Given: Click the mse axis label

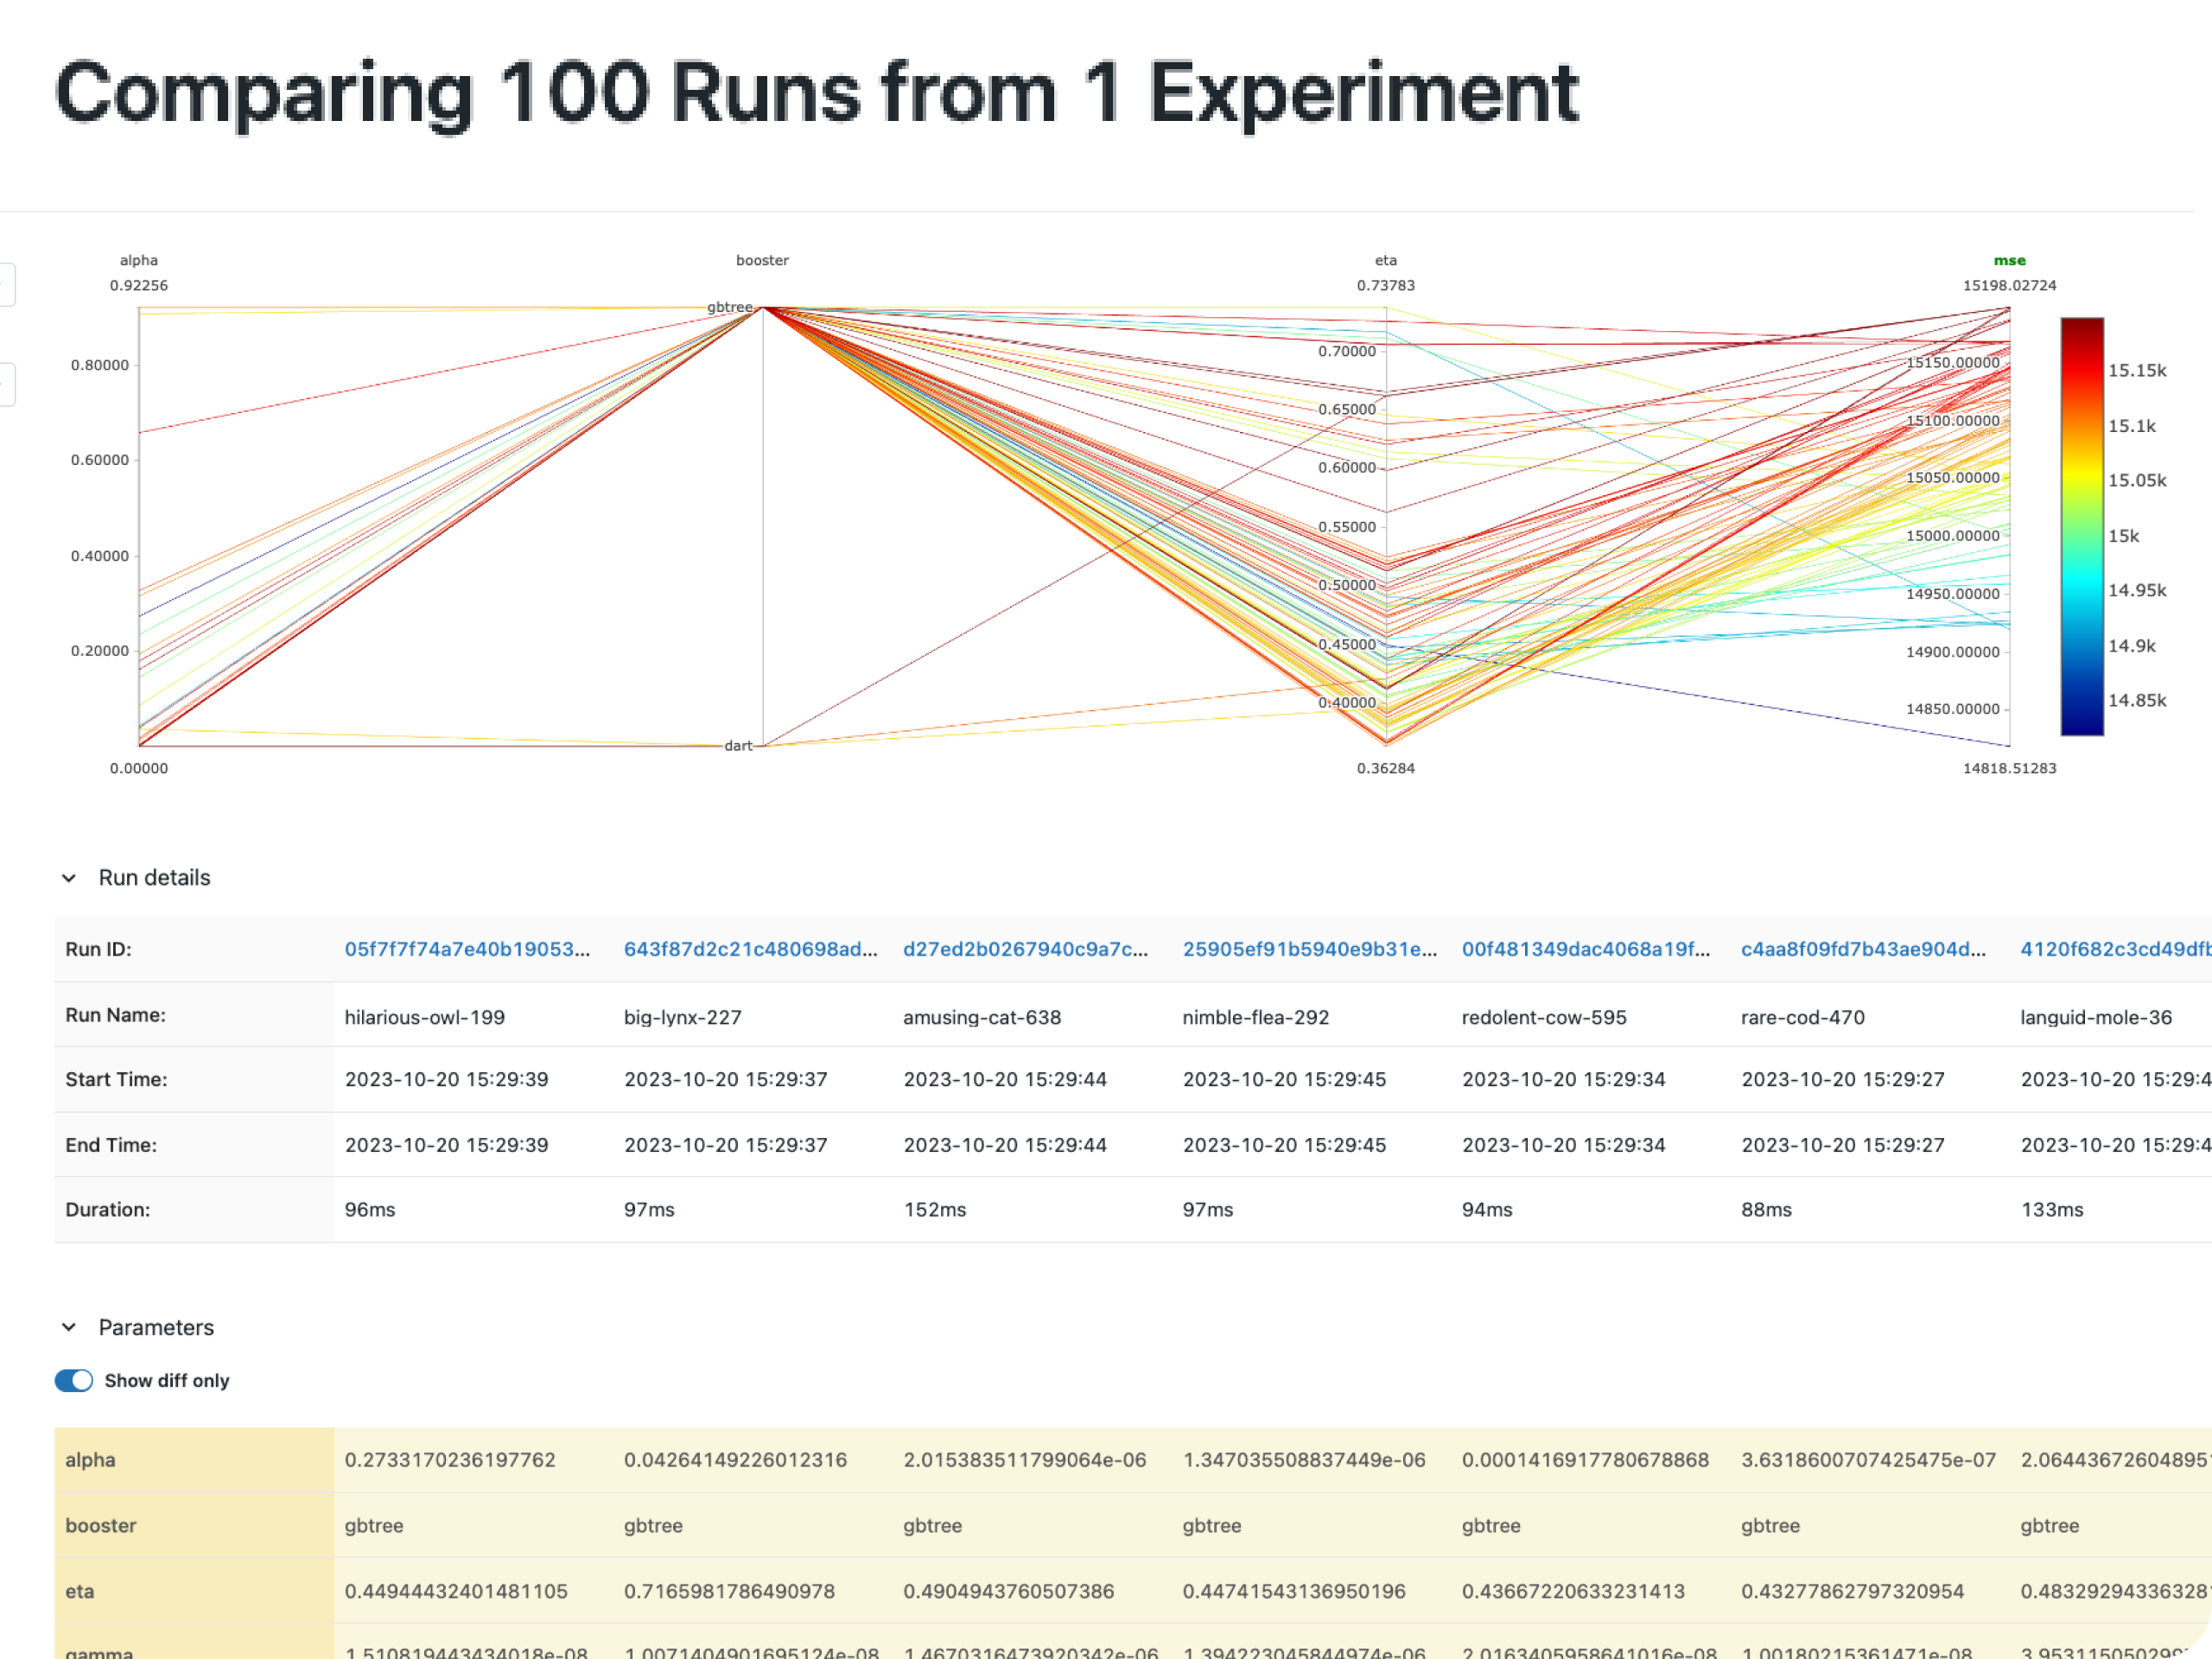Looking at the screenshot, I should click(x=2009, y=260).
